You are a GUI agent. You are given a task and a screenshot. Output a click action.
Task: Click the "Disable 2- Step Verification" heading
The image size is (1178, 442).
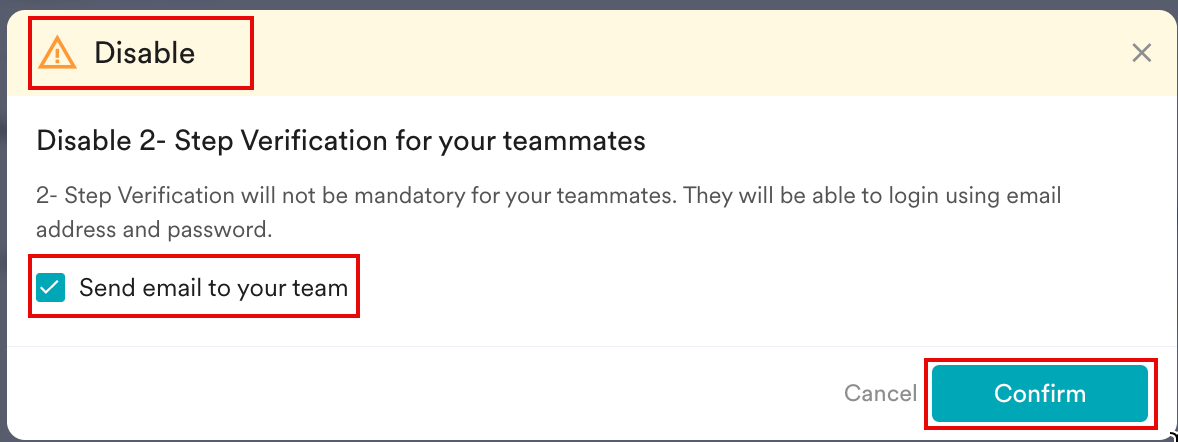(340, 141)
